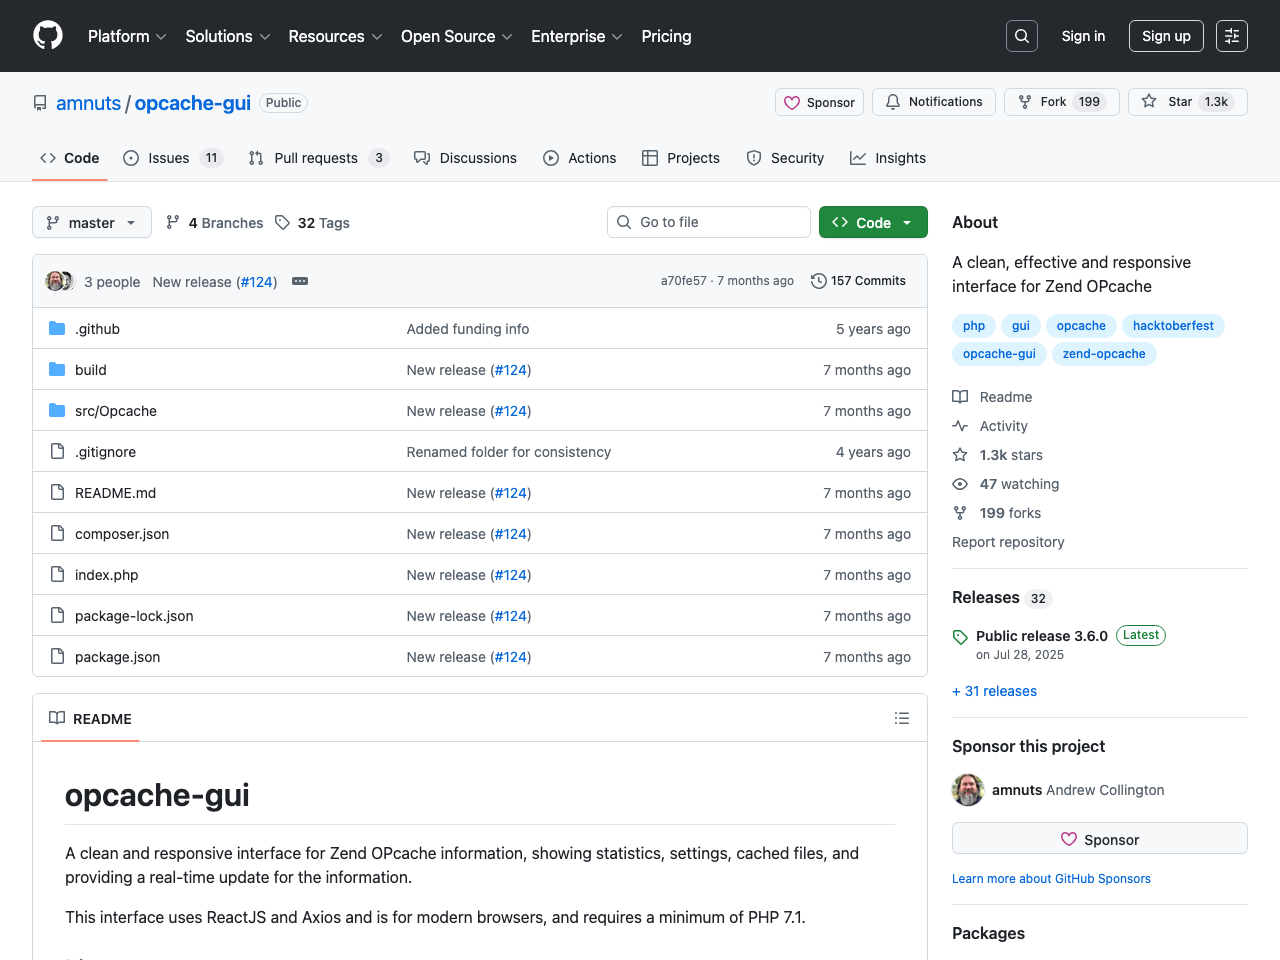Select Pricing in the top menu
The width and height of the screenshot is (1280, 960).
tap(666, 36)
